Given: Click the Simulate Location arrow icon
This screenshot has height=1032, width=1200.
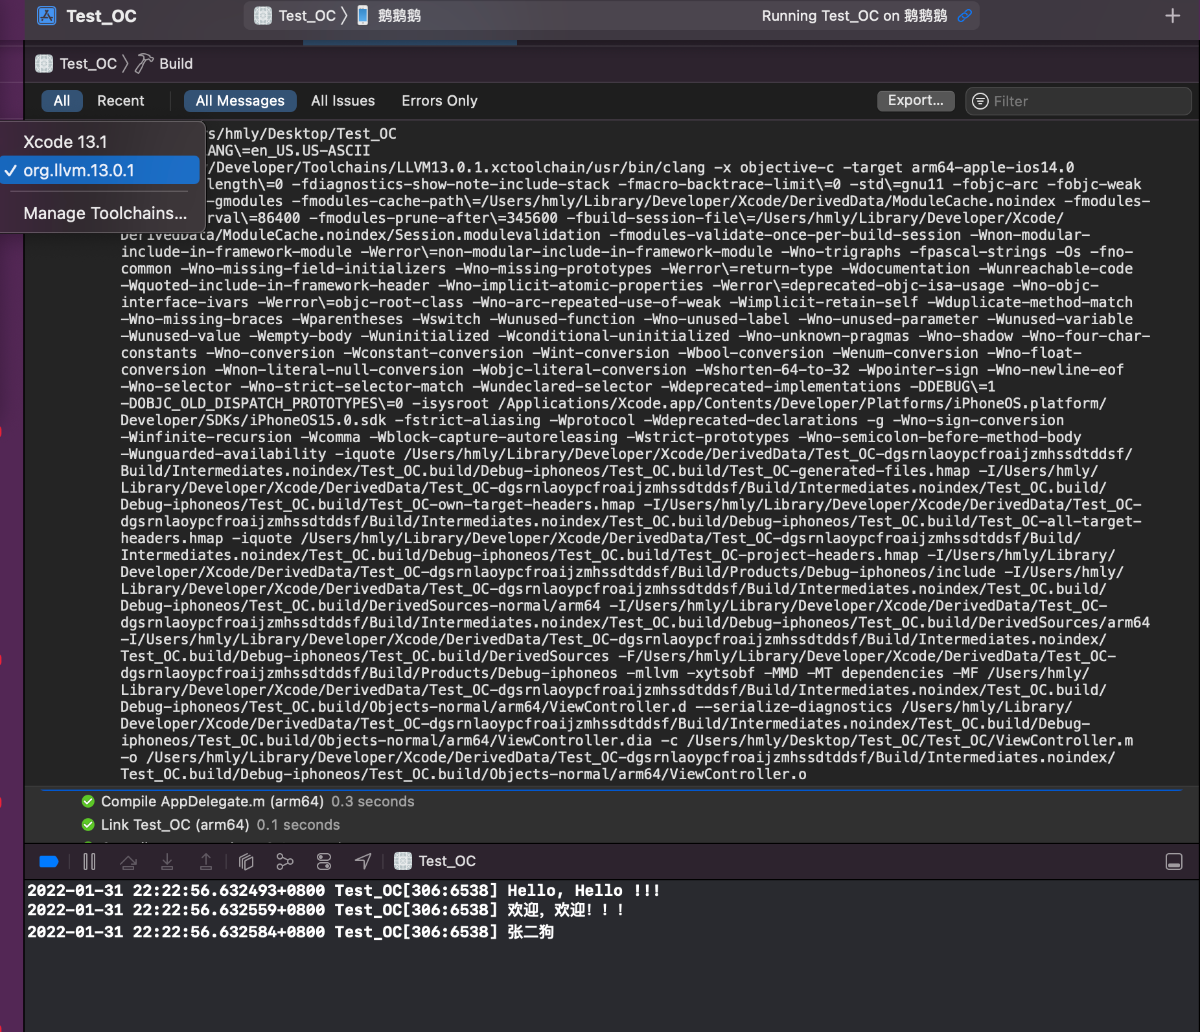Looking at the screenshot, I should coord(363,861).
